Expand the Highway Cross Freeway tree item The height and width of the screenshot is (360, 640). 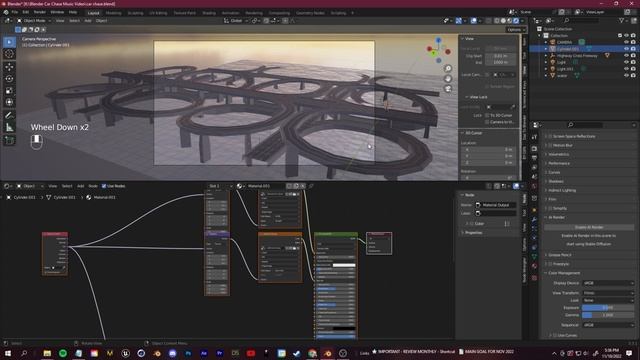(546, 56)
